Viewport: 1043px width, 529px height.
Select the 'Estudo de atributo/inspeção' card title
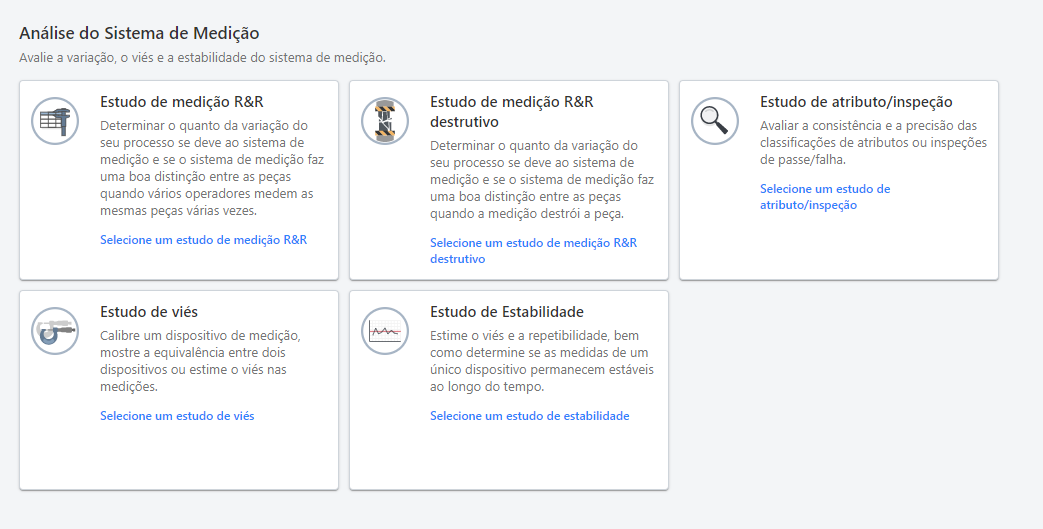click(855, 102)
